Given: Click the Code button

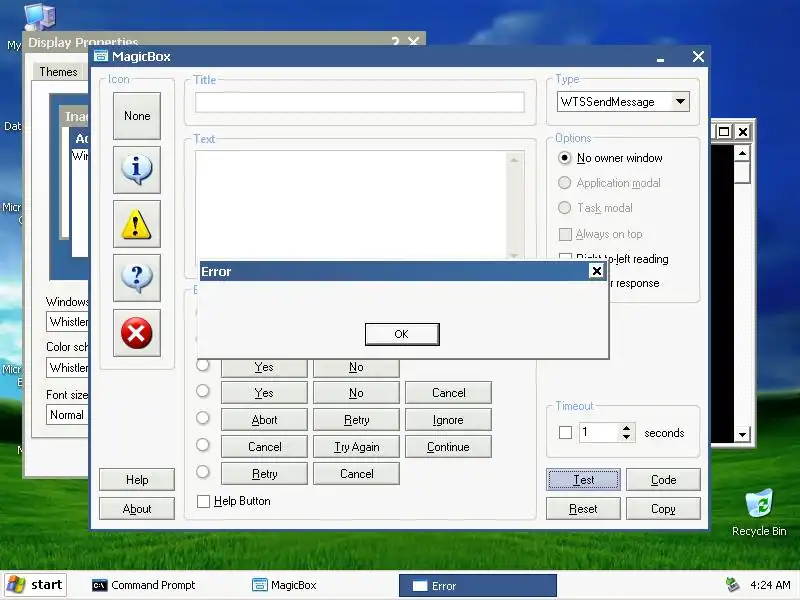Looking at the screenshot, I should point(663,480).
